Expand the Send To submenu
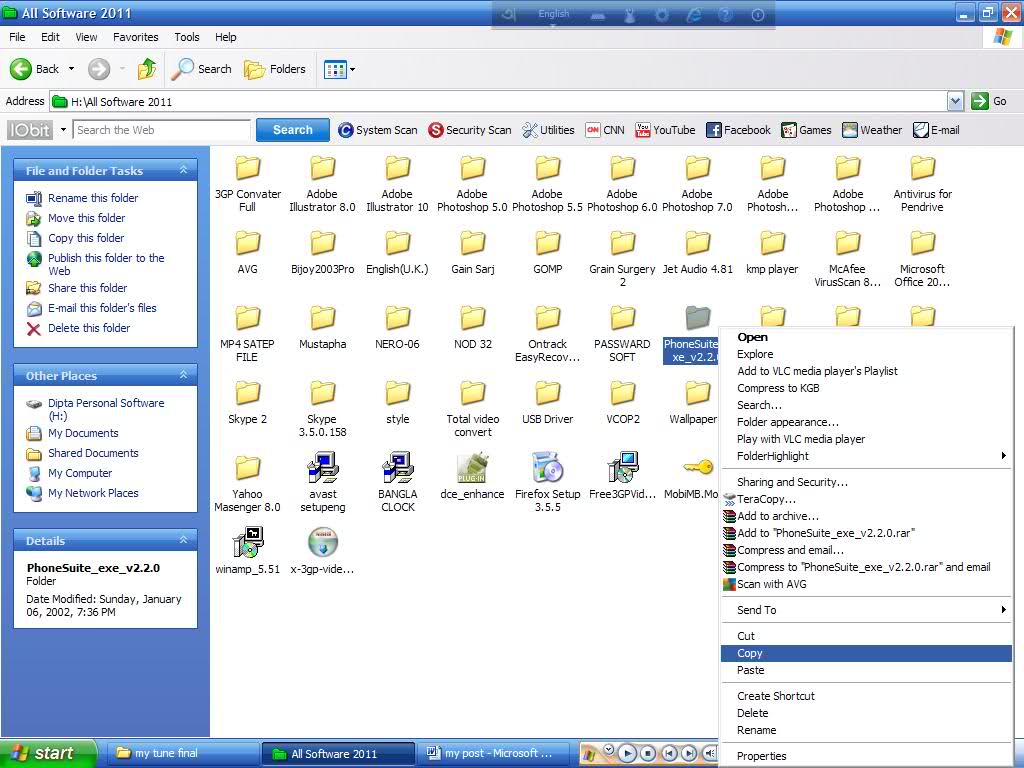The height and width of the screenshot is (768, 1024). pyautogui.click(x=866, y=610)
